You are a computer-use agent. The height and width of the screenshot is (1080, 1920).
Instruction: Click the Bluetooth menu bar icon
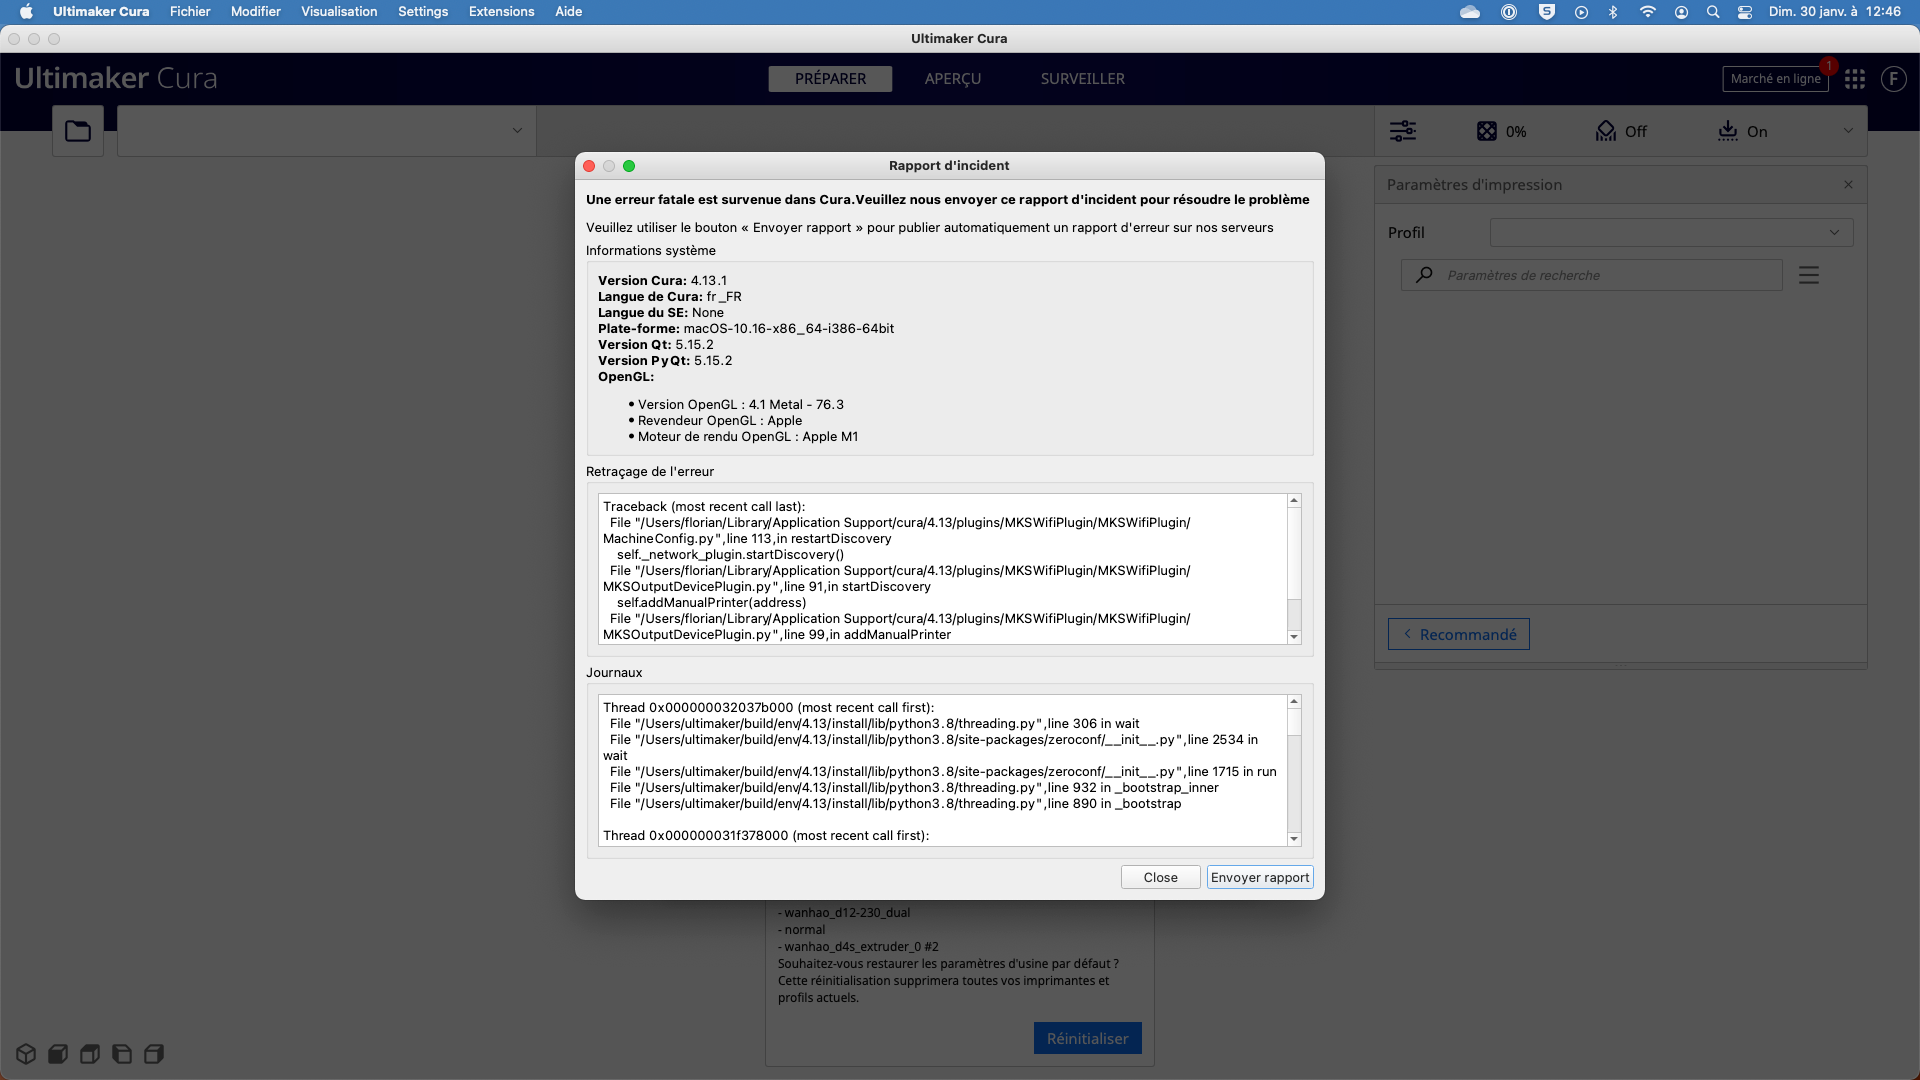click(x=1613, y=12)
